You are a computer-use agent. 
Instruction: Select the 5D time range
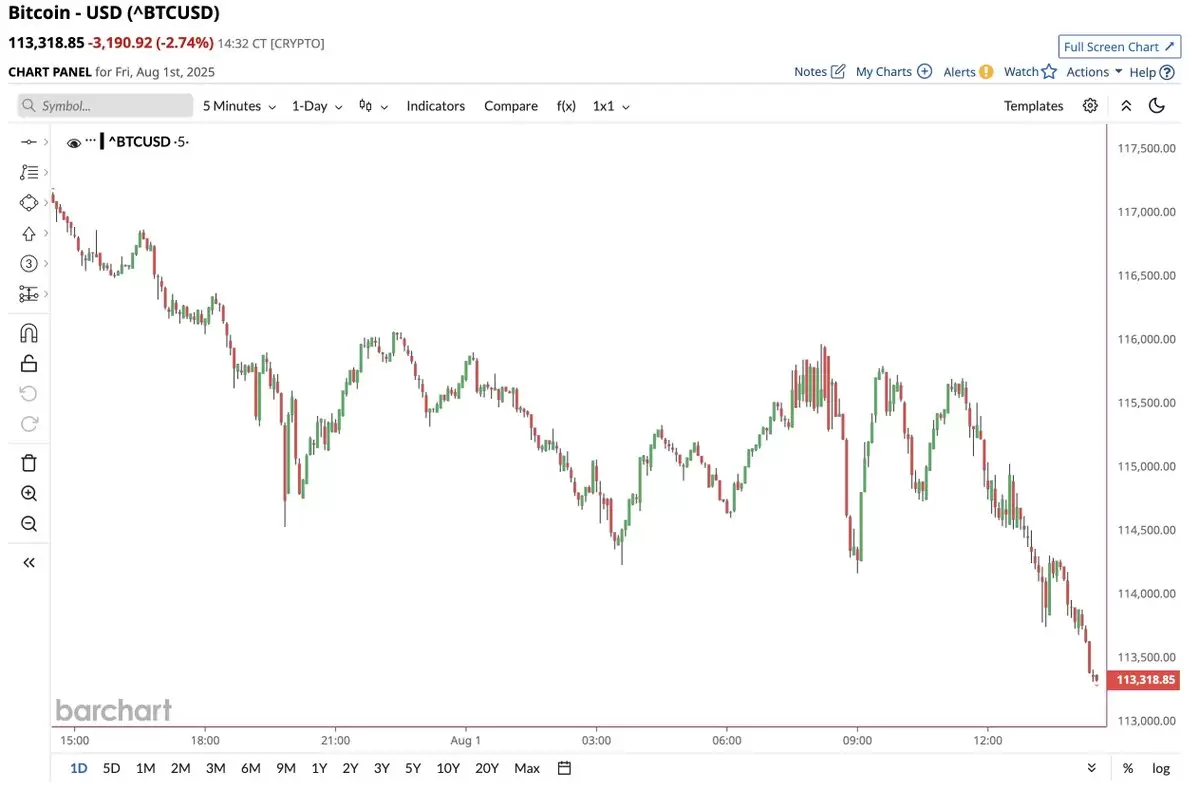point(111,768)
